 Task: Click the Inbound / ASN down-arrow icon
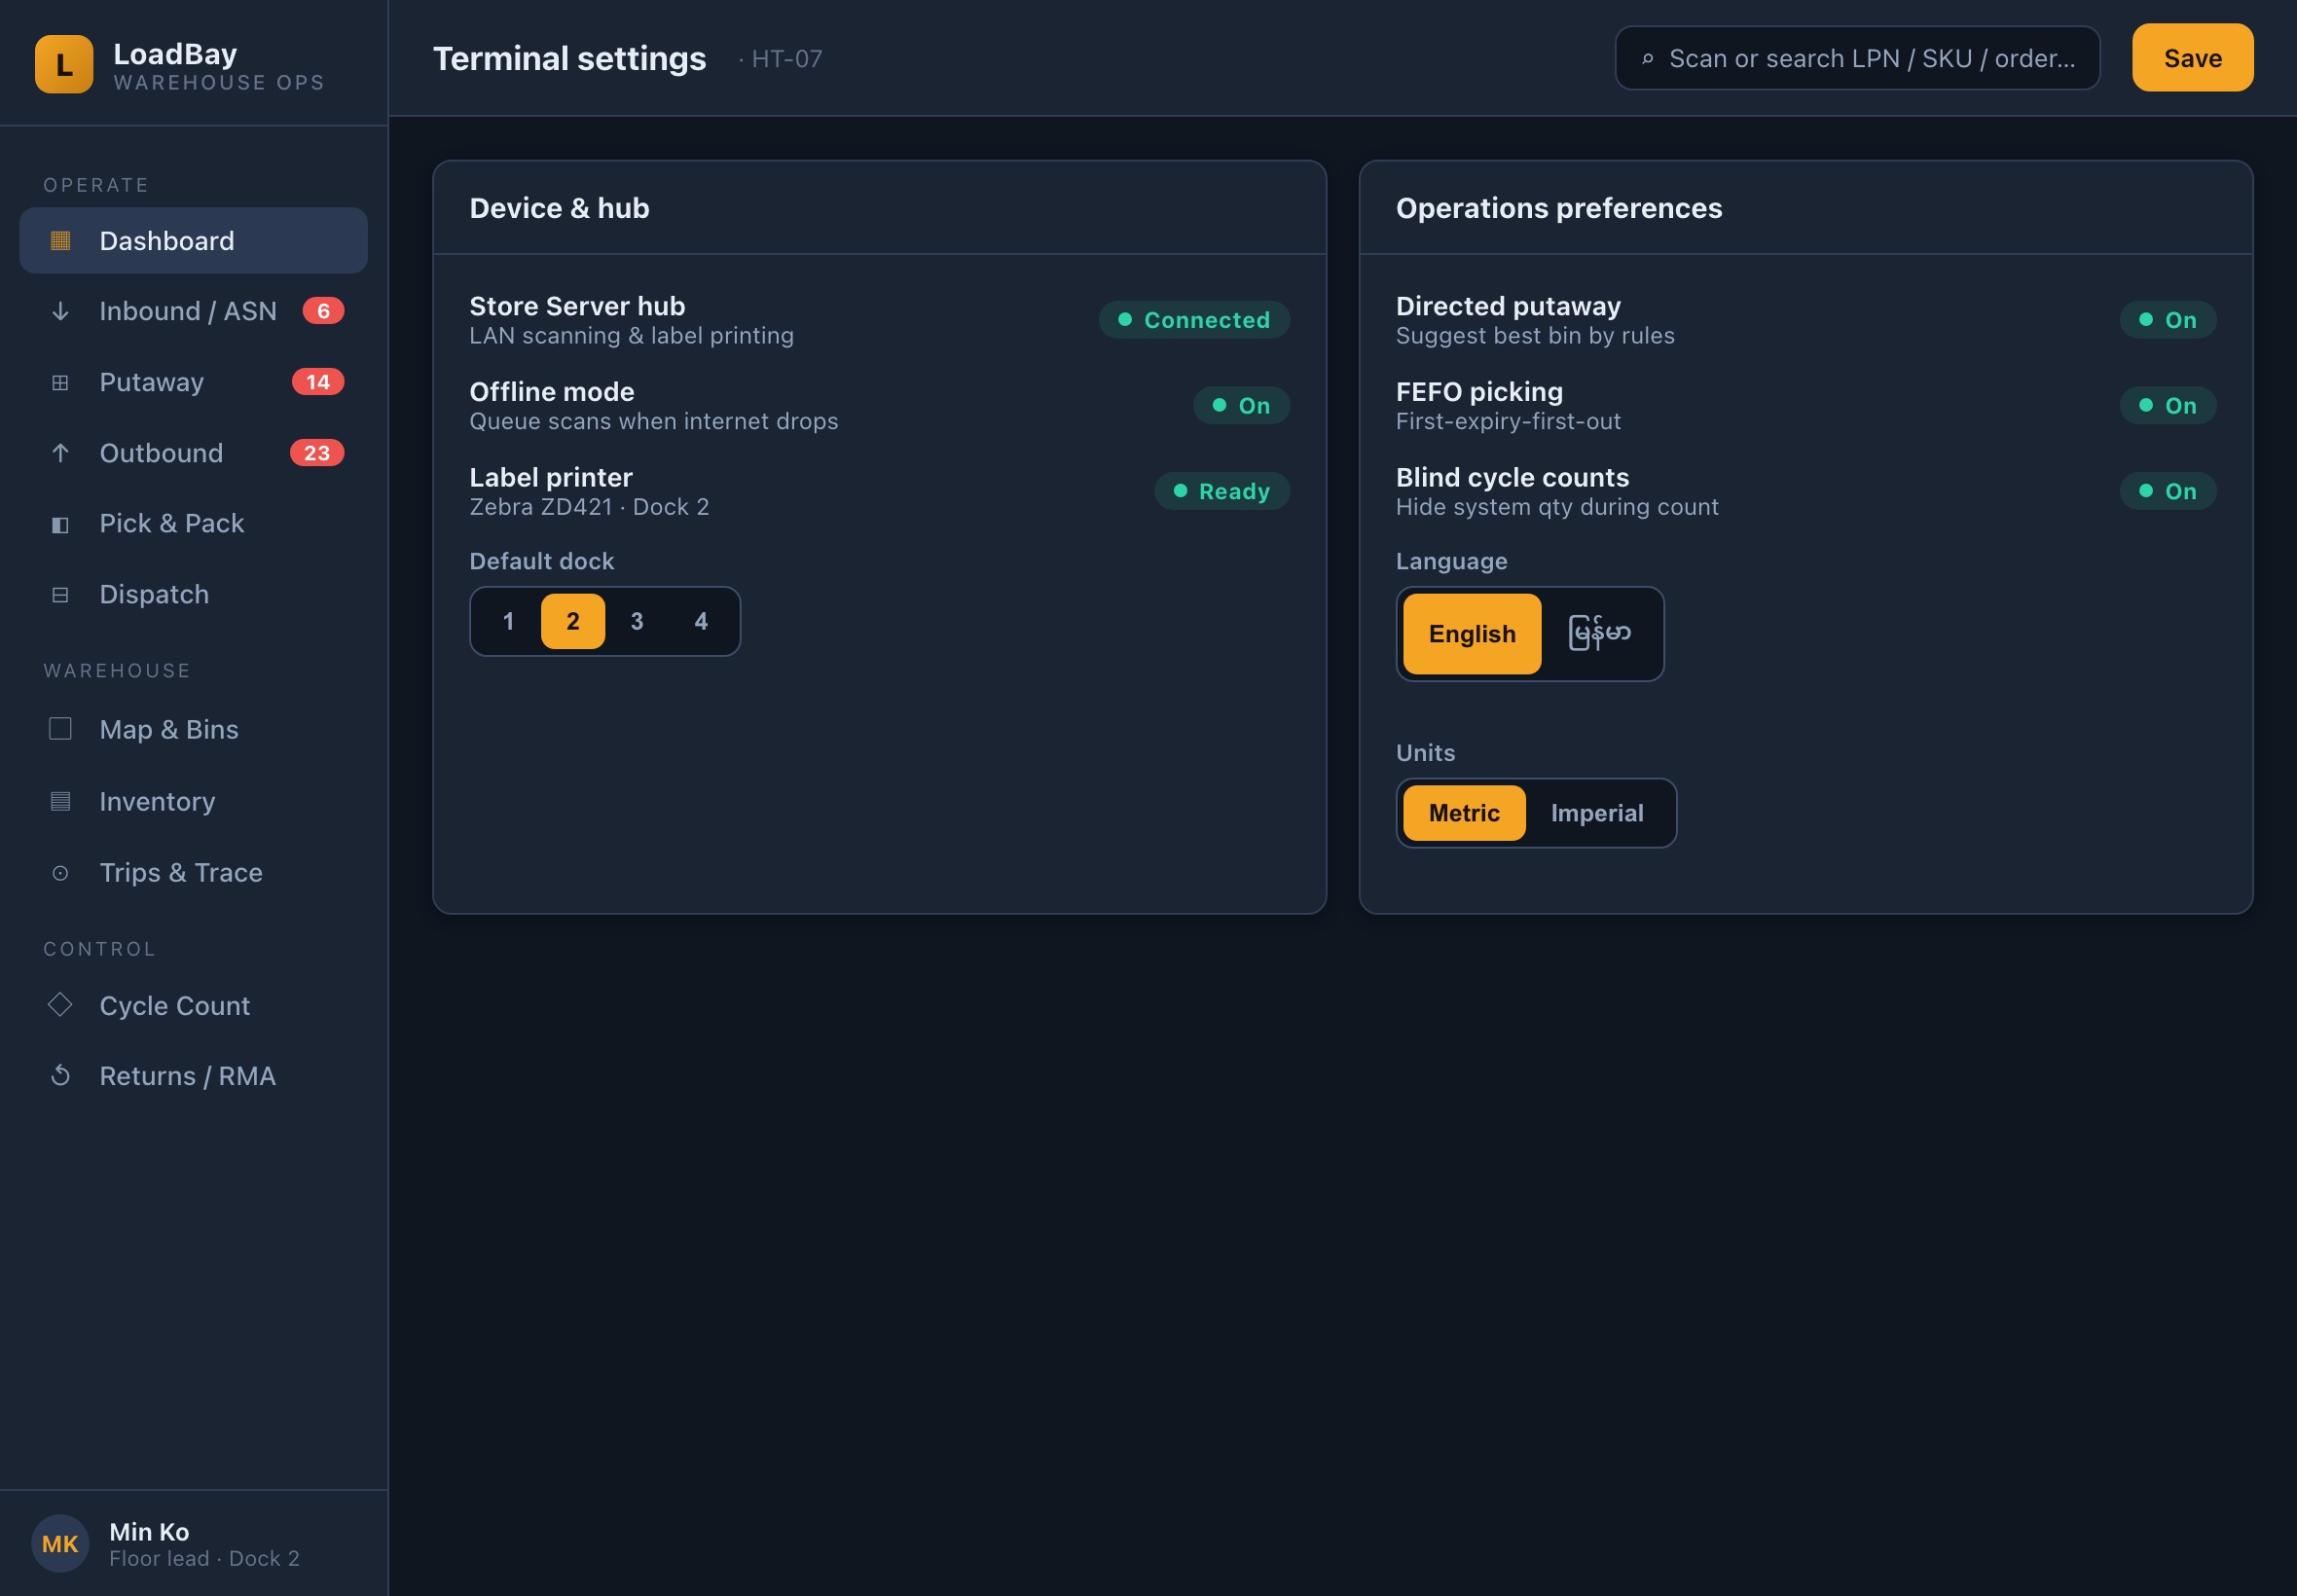coord(60,311)
